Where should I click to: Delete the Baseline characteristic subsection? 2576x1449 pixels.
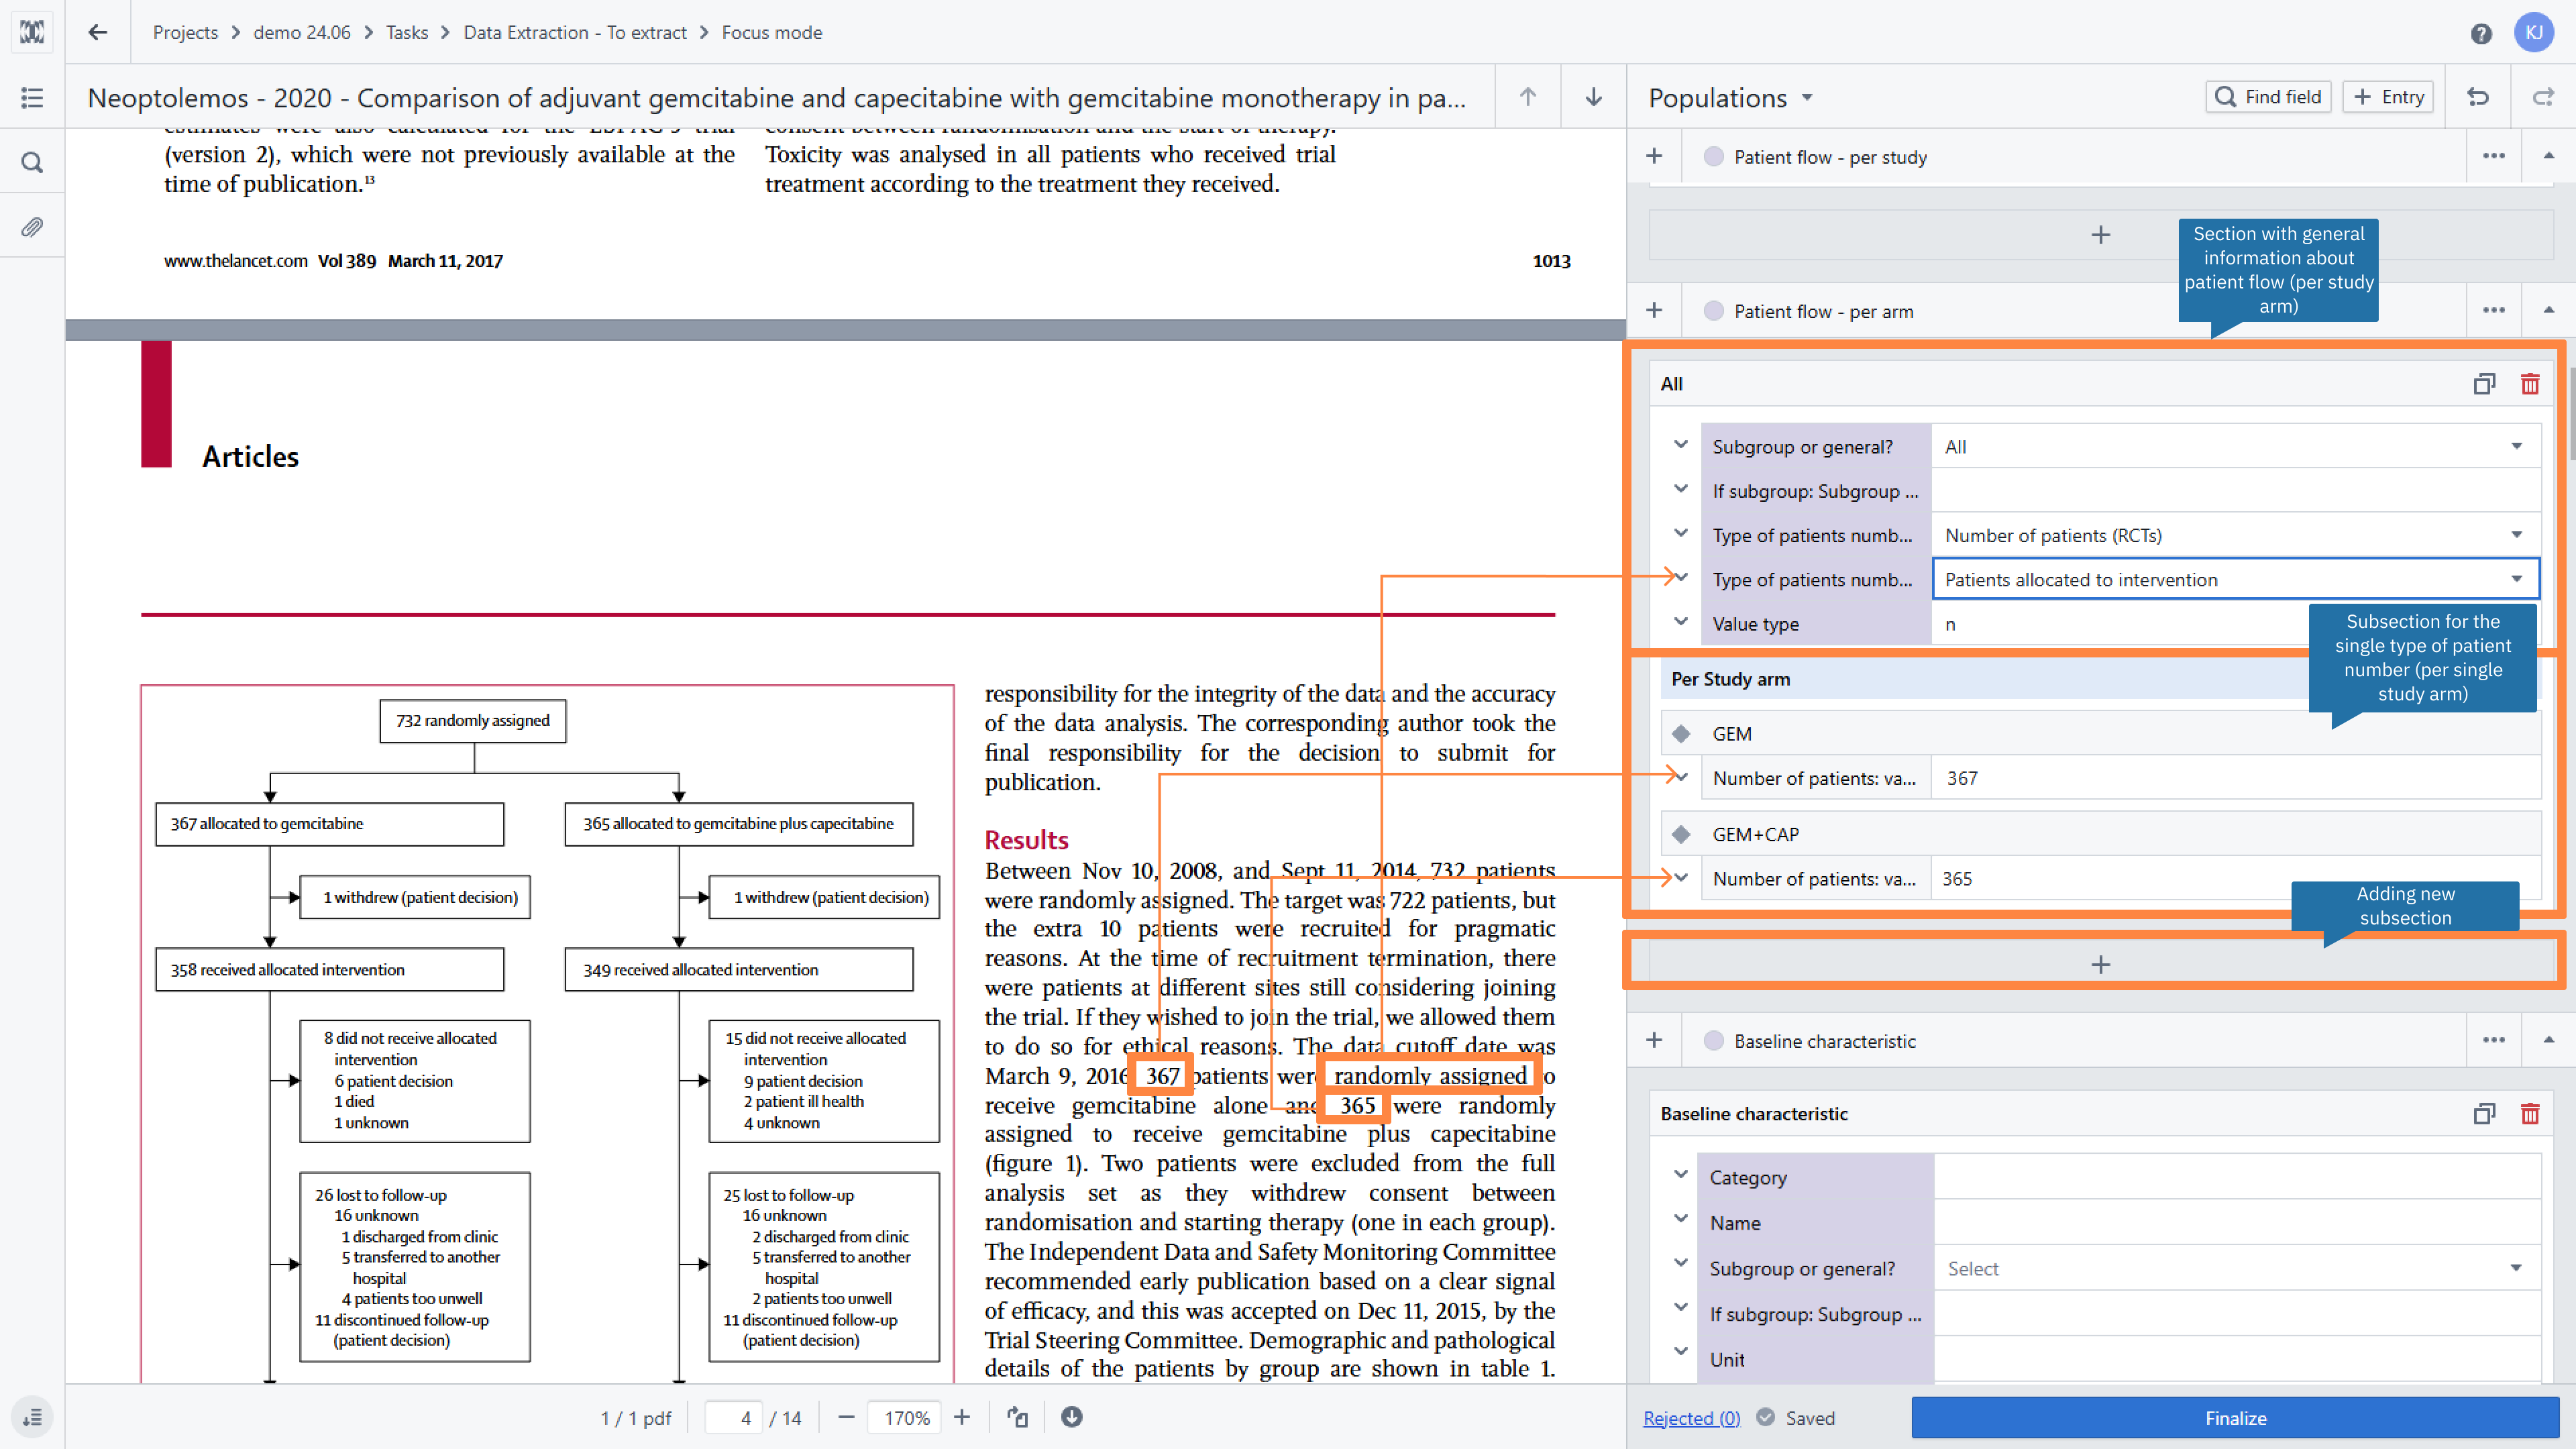[x=2530, y=1114]
